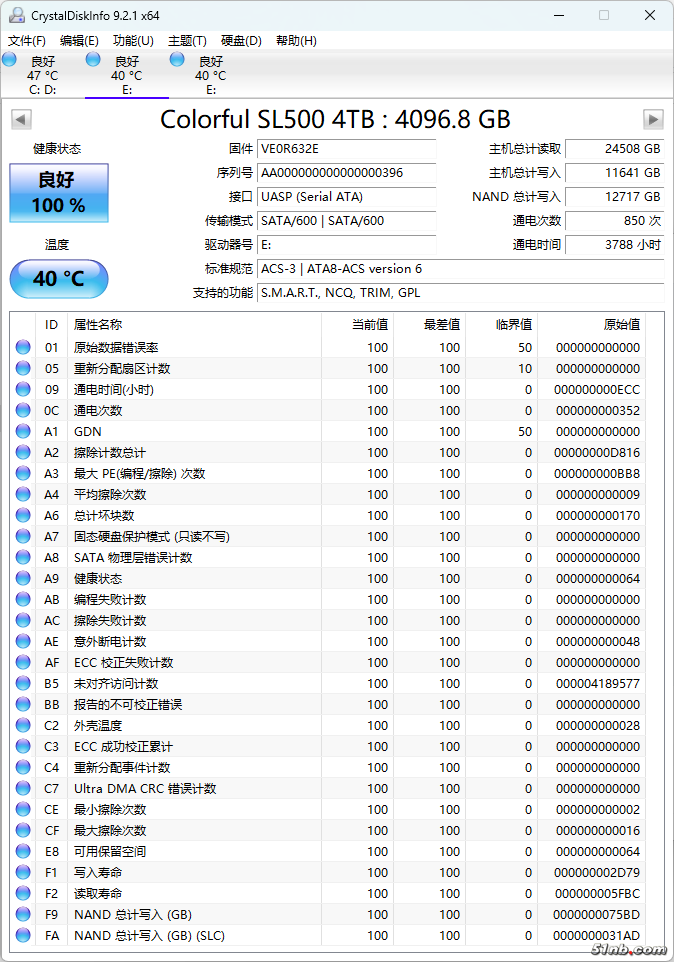The image size is (674, 962).
Task: Click the blue status orb for attribute 01
Action: click(x=23, y=348)
